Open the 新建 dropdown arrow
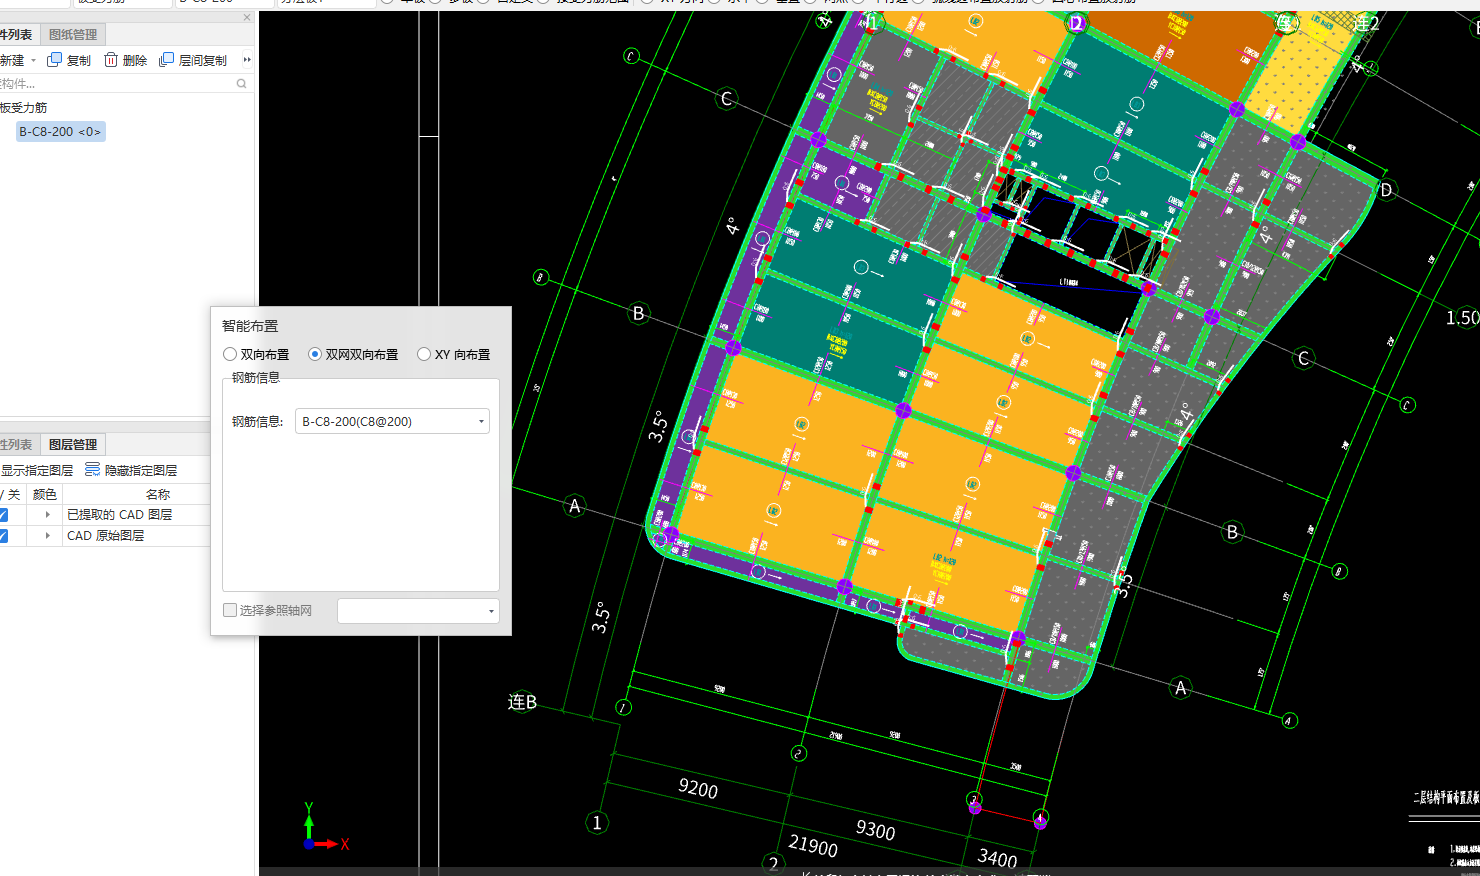1480x876 pixels. pos(33,61)
